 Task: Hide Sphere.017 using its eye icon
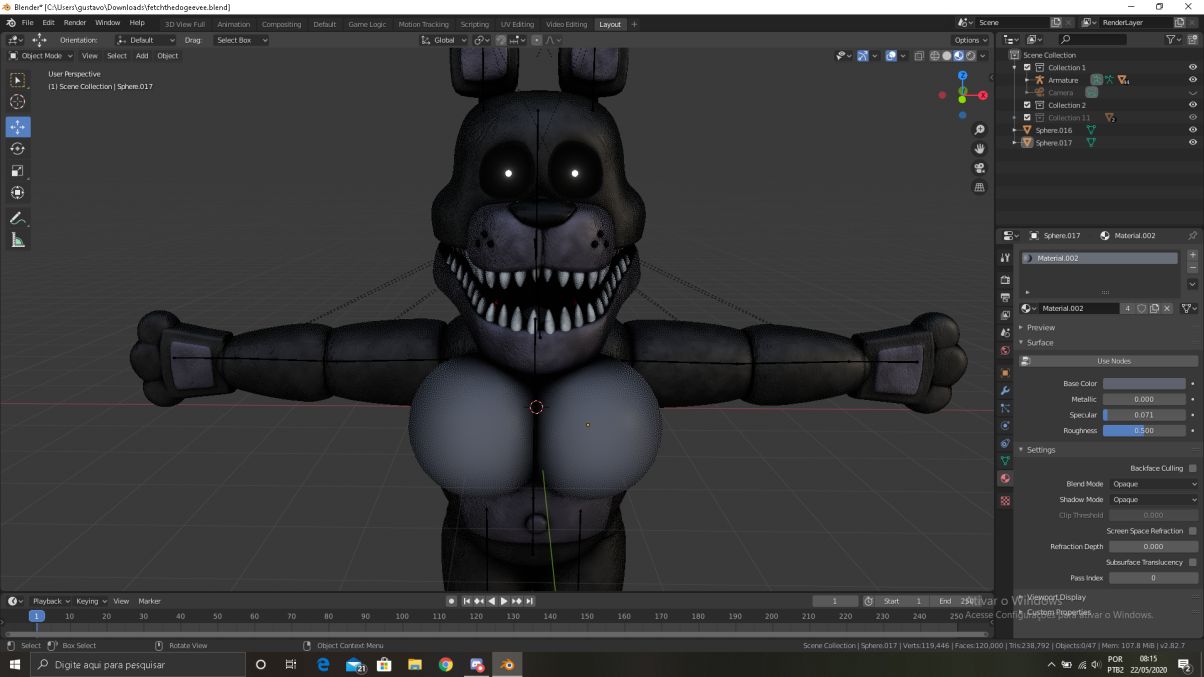point(1192,143)
